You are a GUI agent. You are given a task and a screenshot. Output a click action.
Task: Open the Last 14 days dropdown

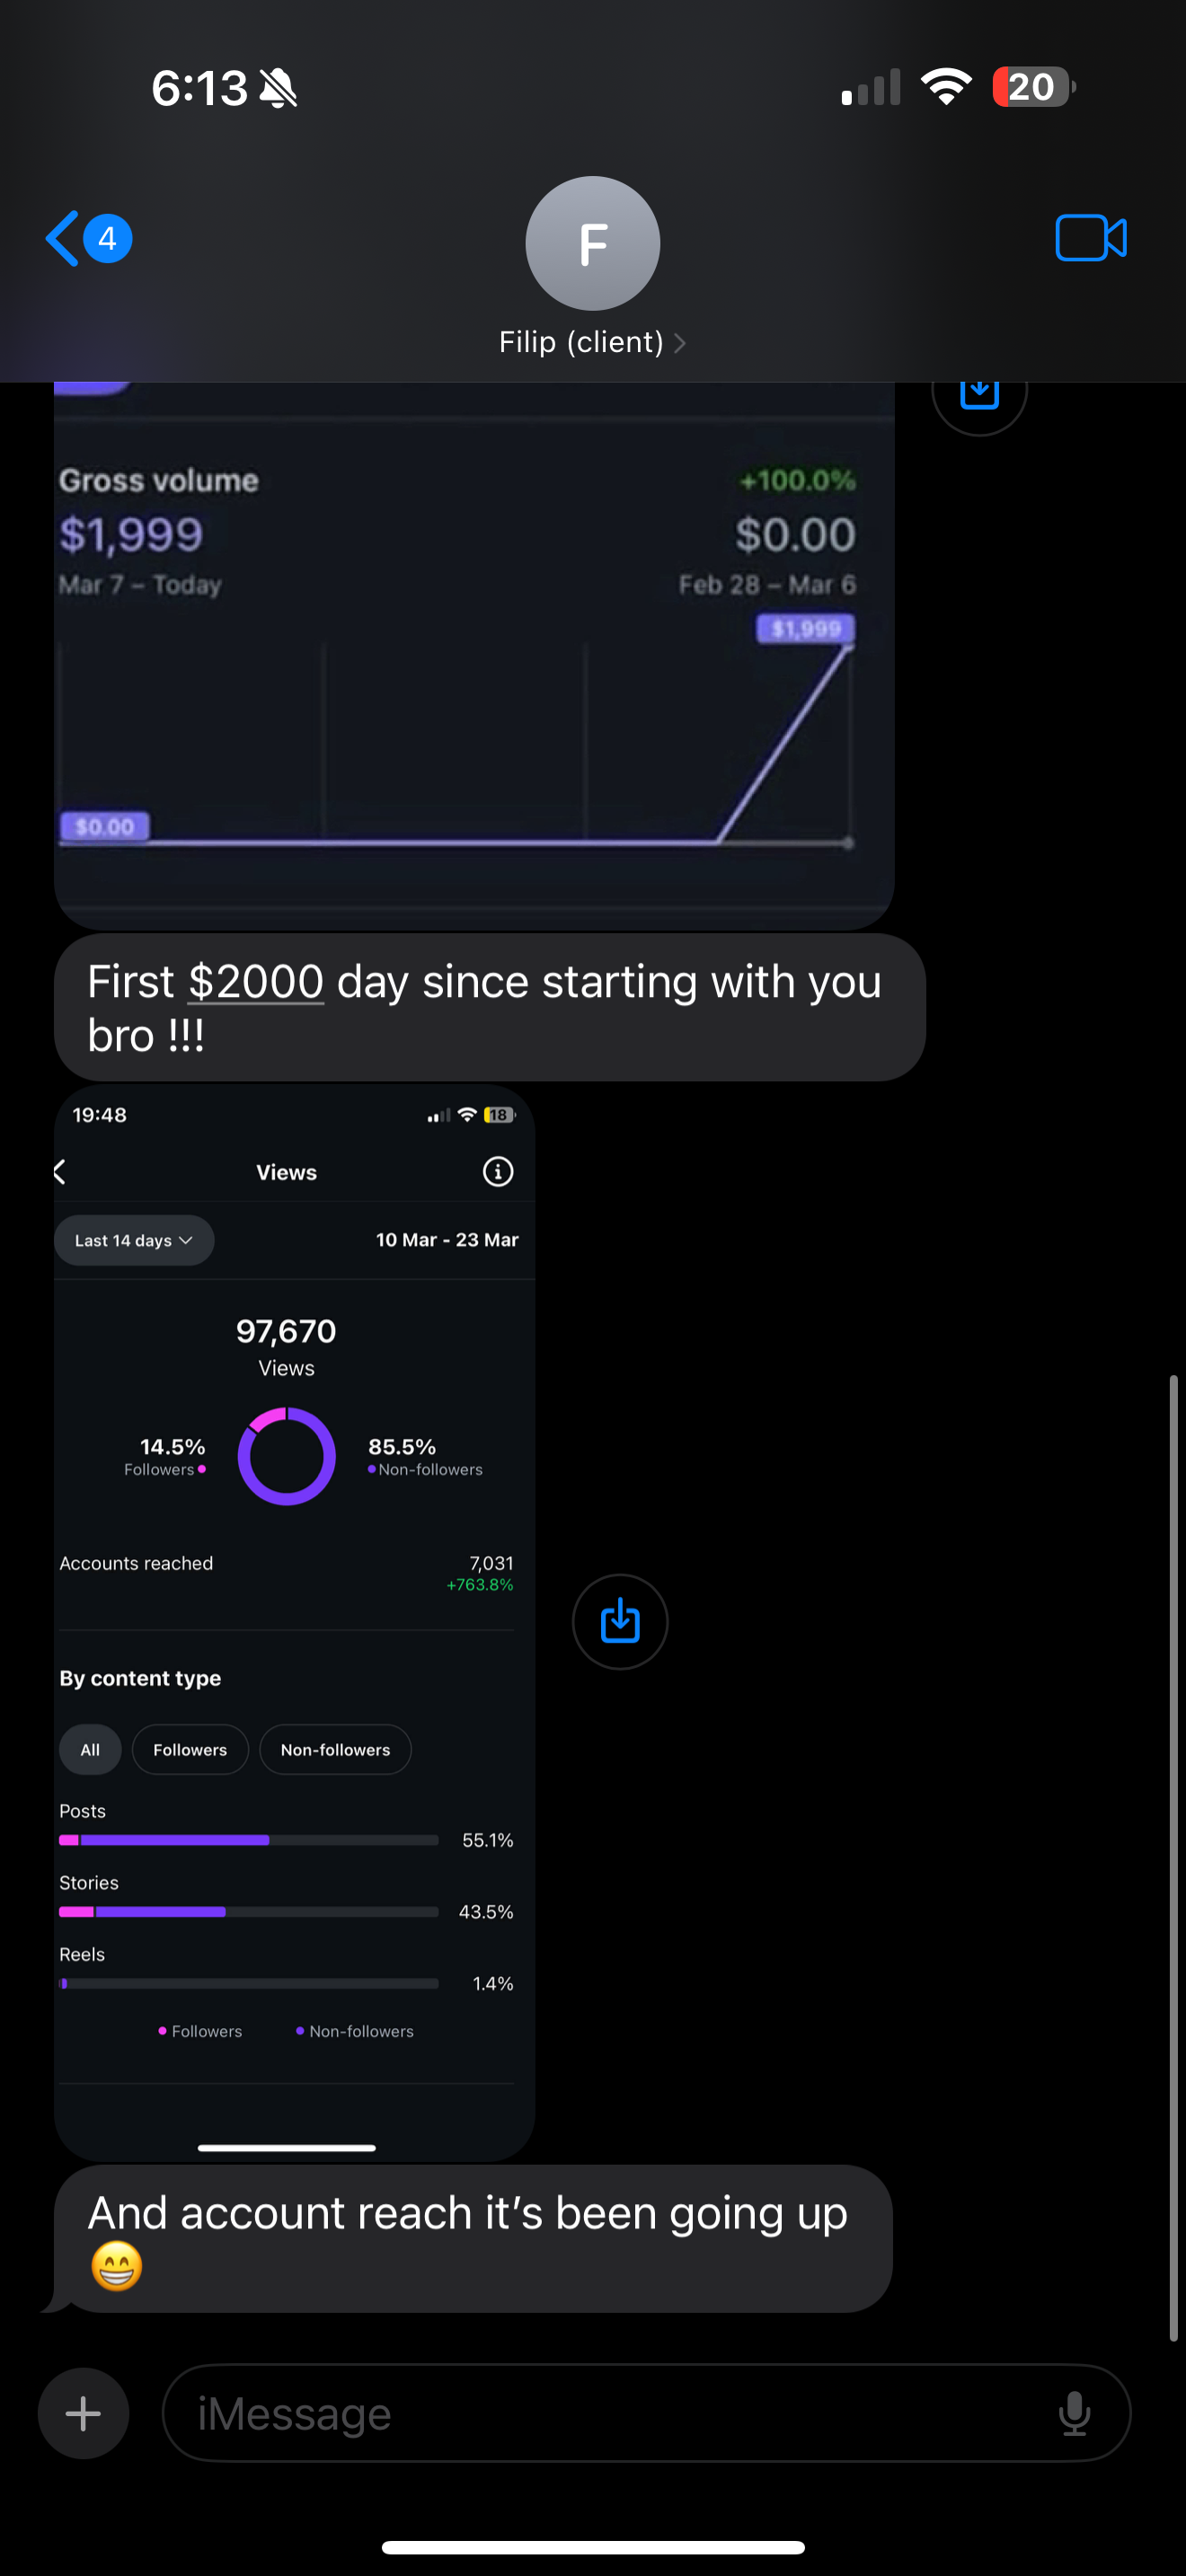click(x=133, y=1240)
